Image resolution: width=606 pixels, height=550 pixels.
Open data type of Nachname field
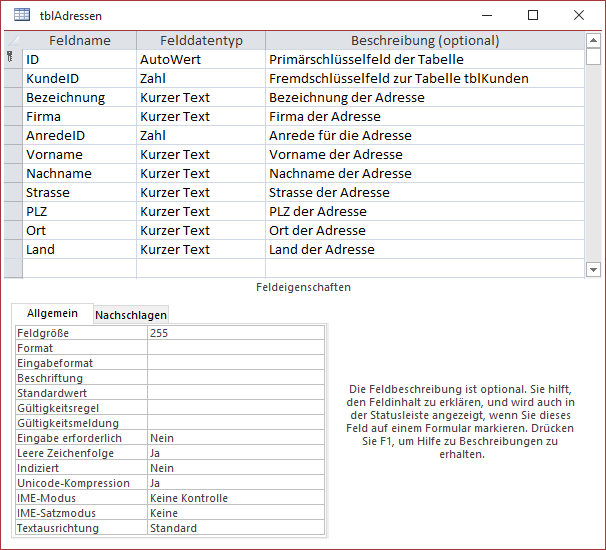point(201,173)
